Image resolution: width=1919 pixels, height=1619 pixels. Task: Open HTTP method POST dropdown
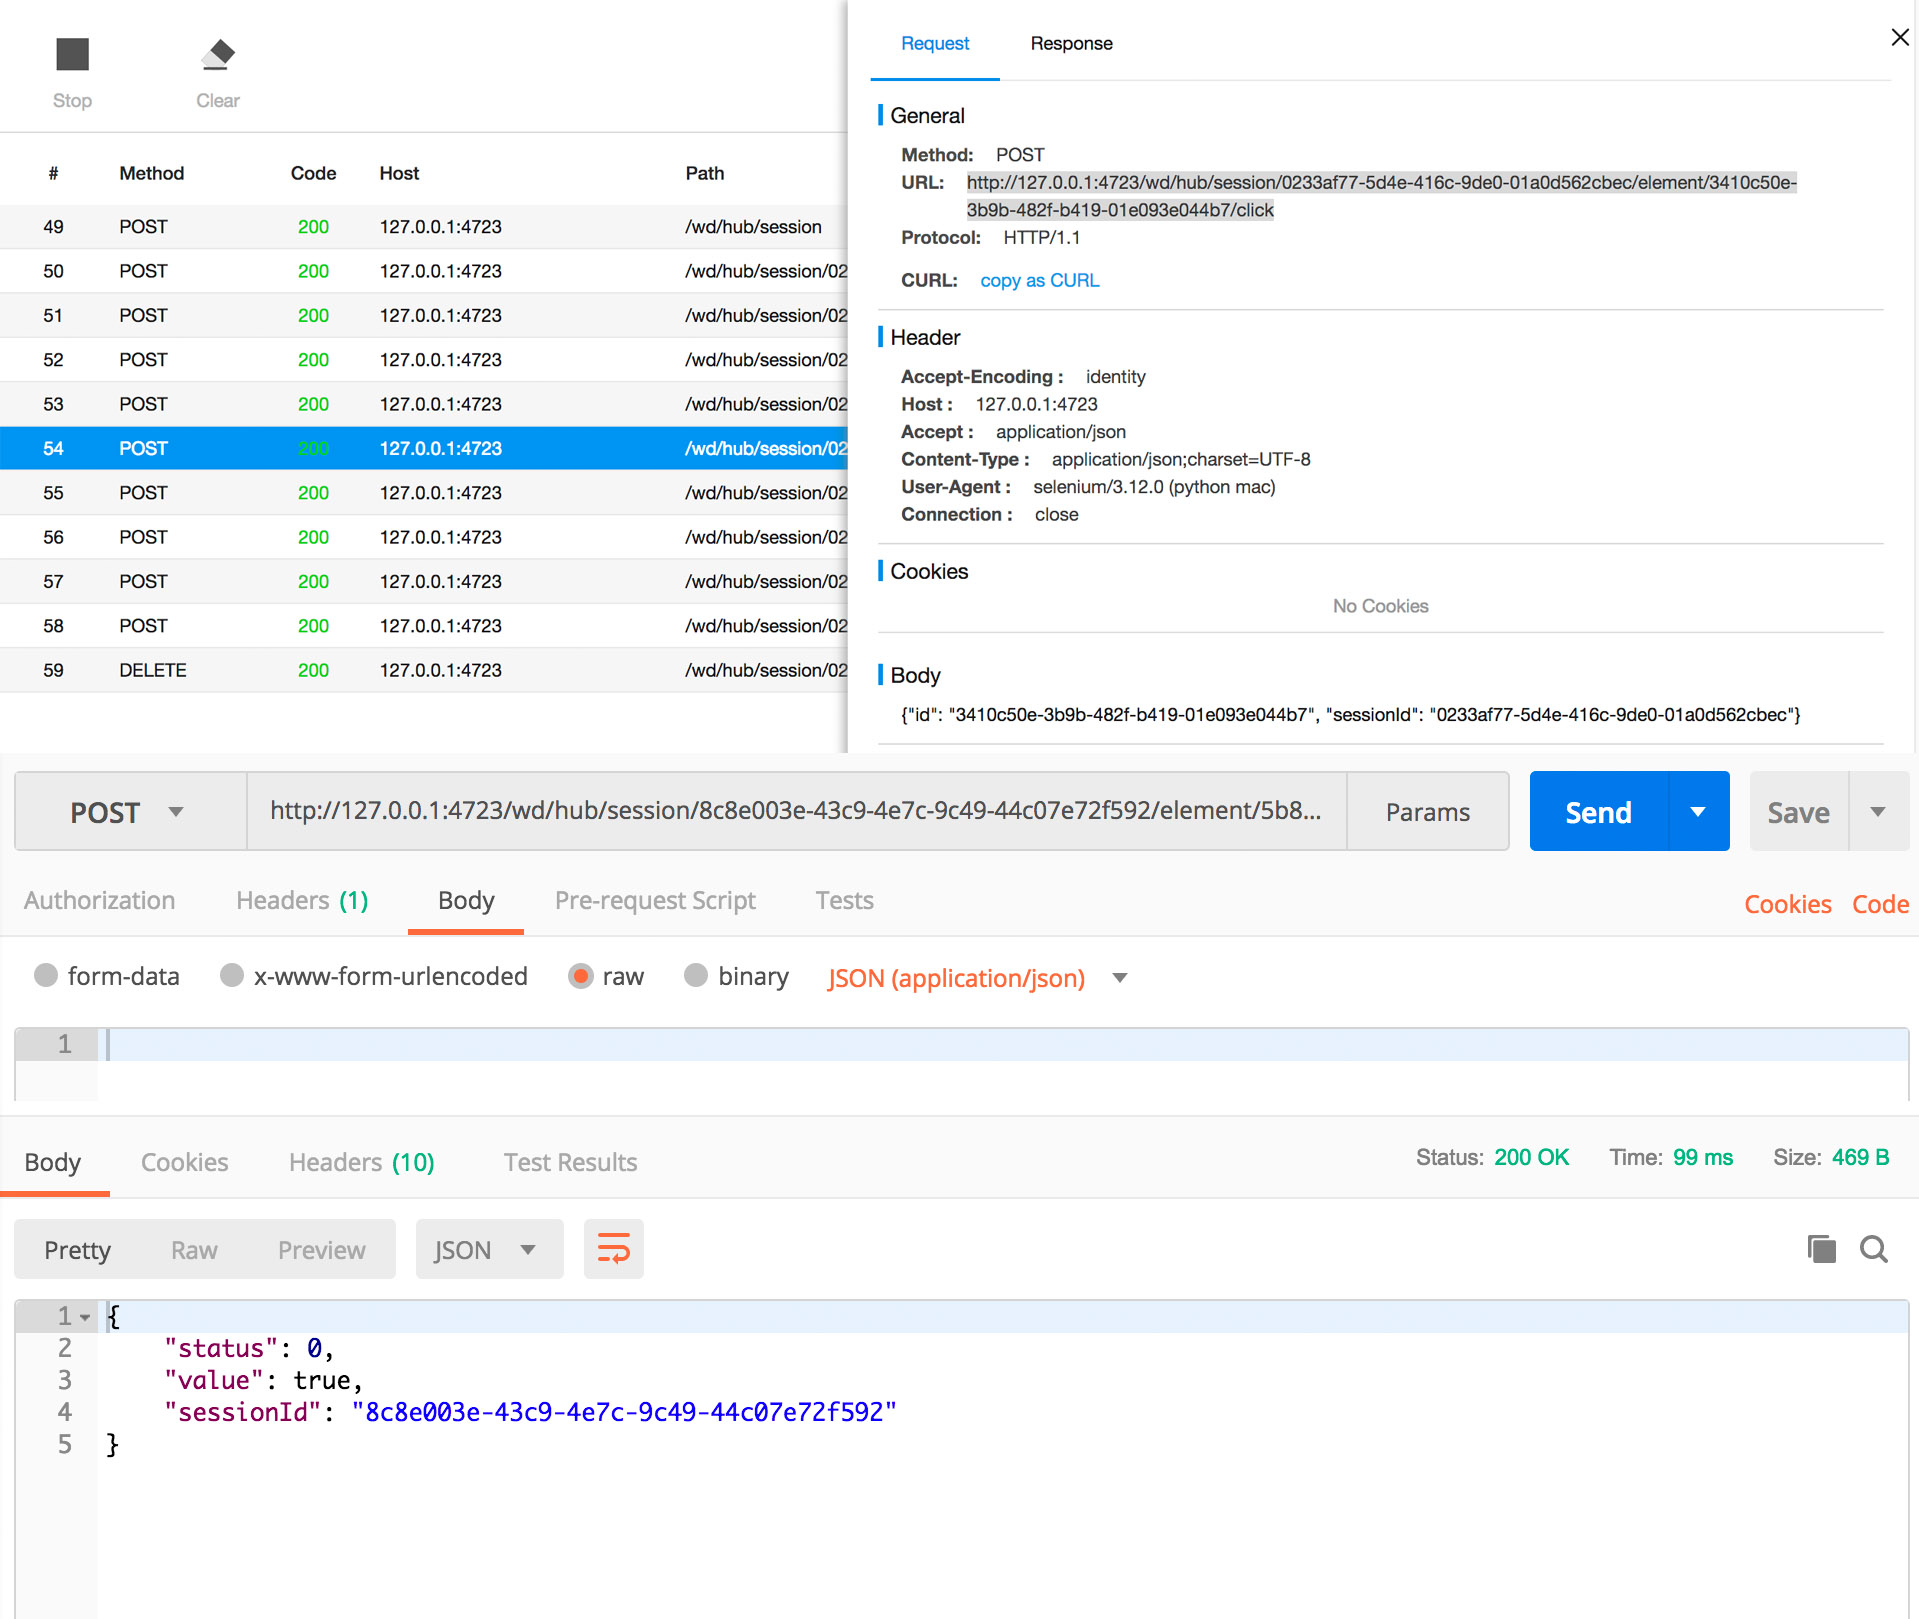pos(131,811)
